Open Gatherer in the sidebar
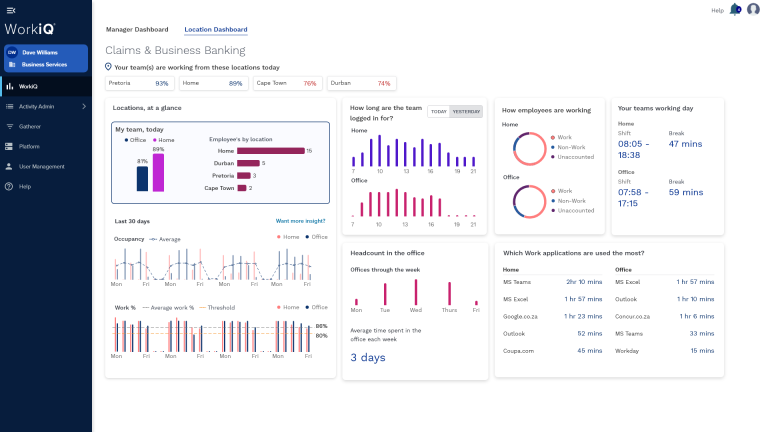 click(x=46, y=126)
